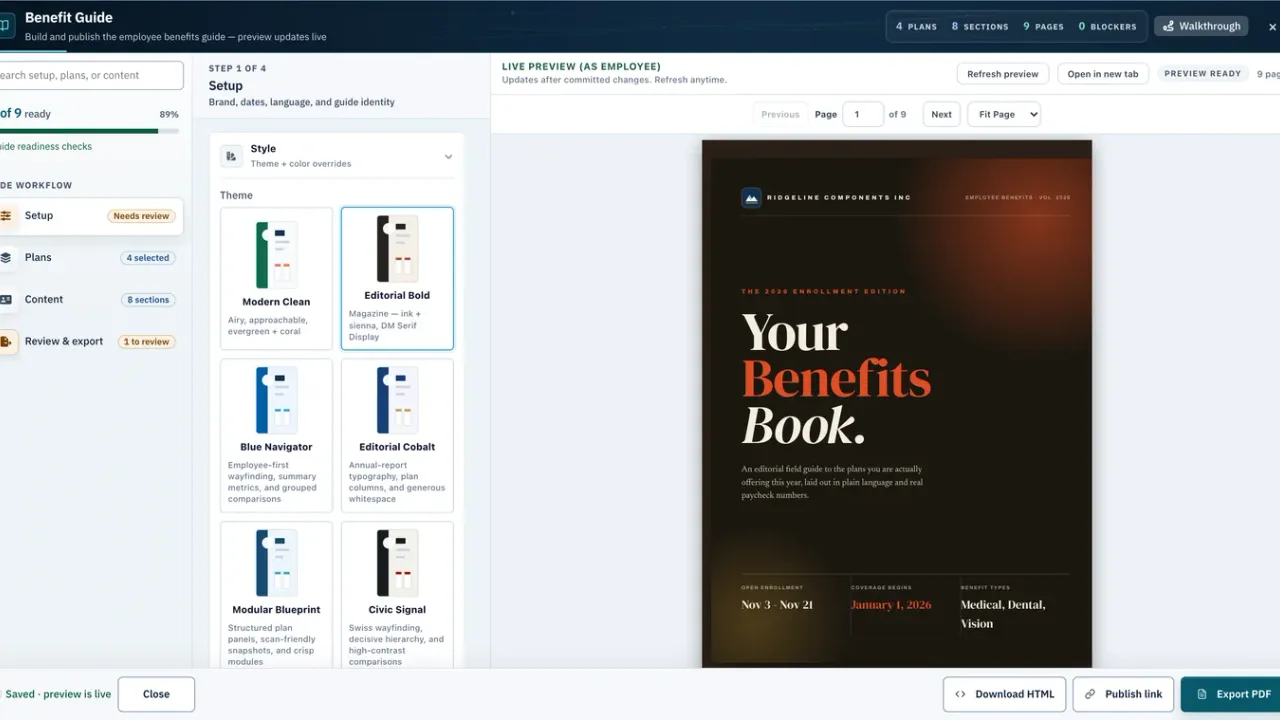Screen dimensions: 1280x720
Task: Click Download HTML button
Action: pyautogui.click(x=1004, y=694)
